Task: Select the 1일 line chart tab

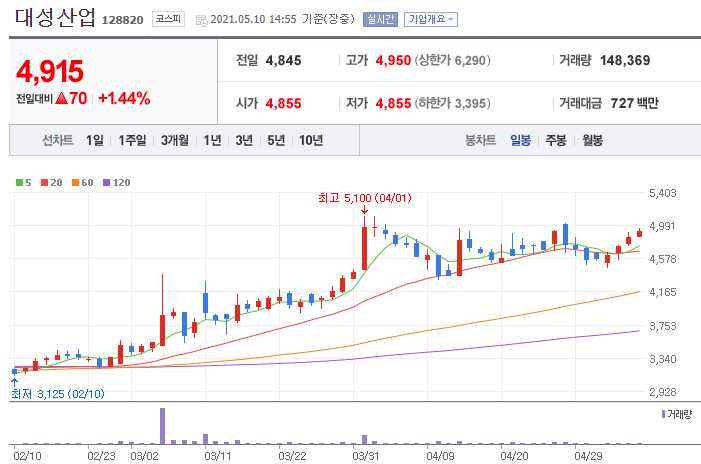Action: click(95, 140)
